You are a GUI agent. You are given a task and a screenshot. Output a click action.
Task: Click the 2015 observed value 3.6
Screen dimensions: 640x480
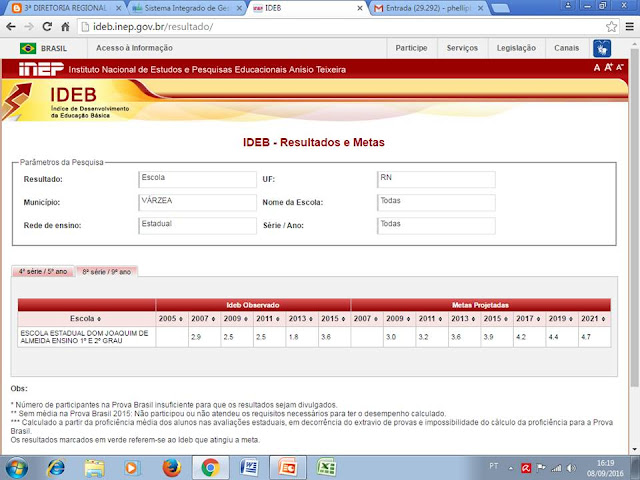point(326,337)
